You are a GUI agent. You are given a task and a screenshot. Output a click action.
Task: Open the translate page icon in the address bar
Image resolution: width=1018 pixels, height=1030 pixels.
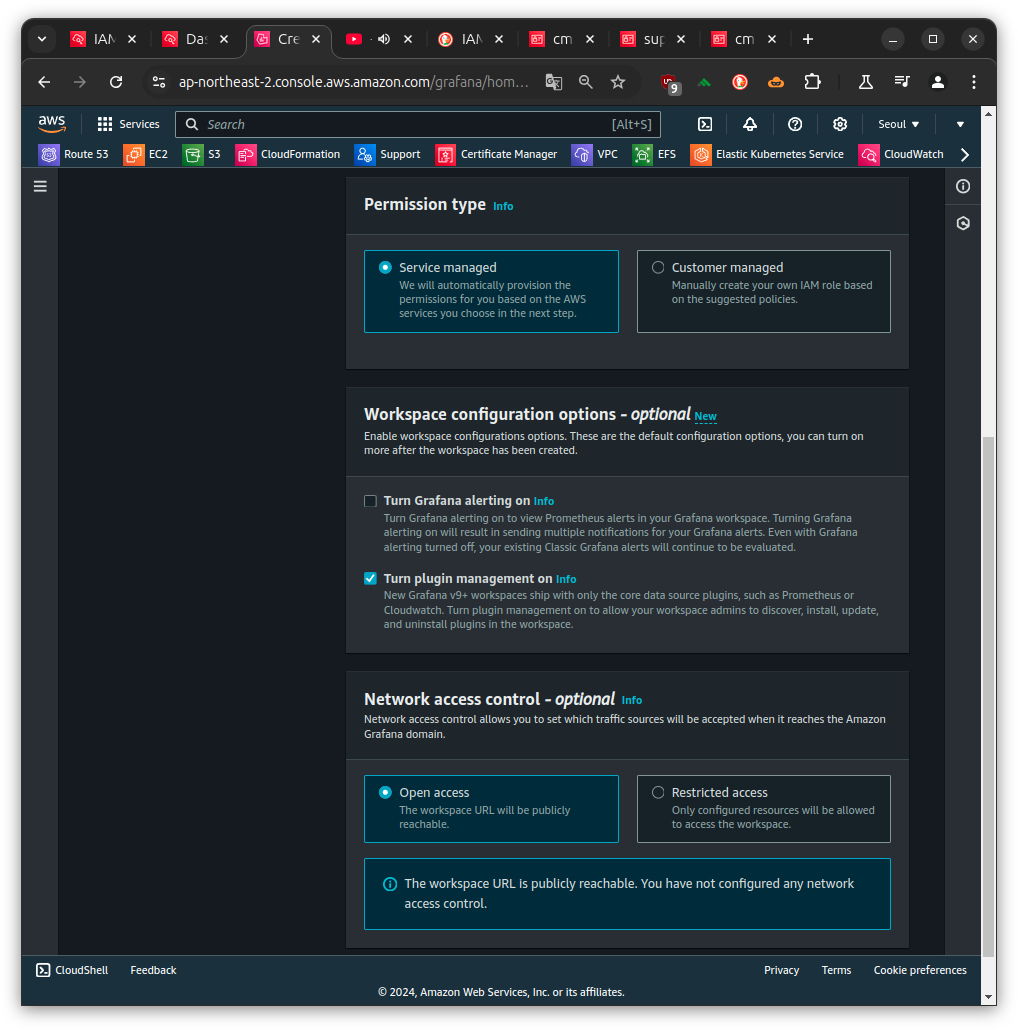coord(554,82)
